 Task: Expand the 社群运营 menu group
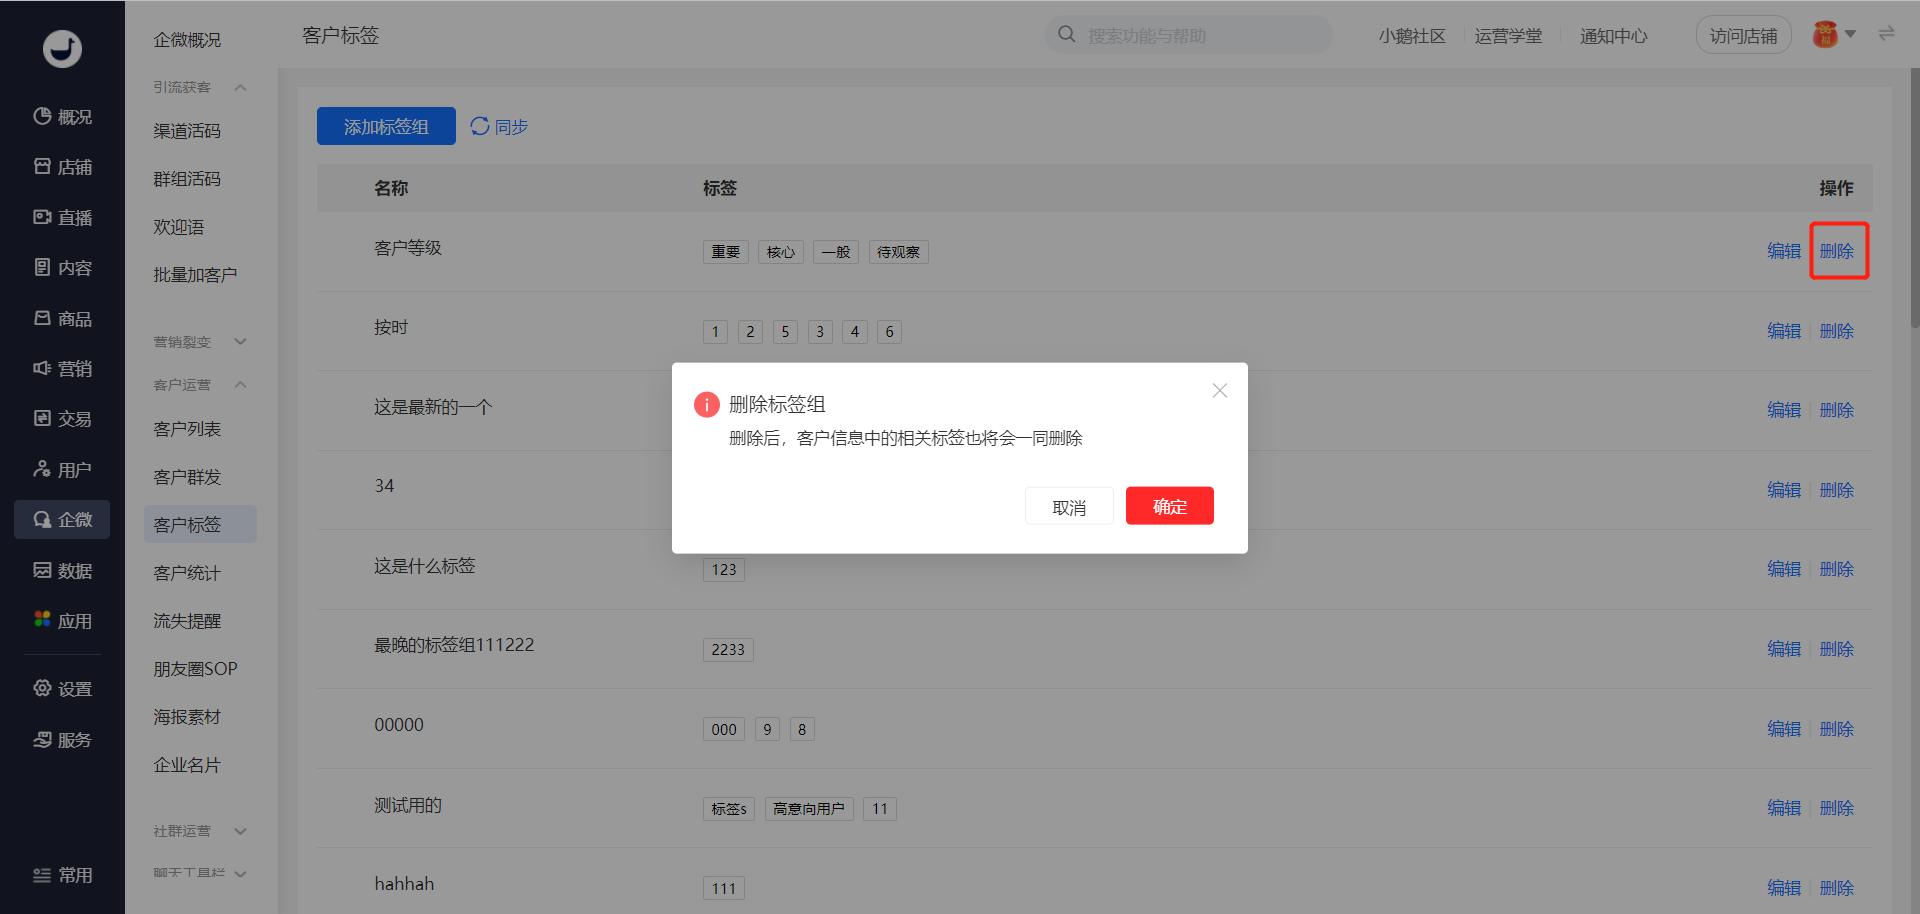tap(240, 831)
